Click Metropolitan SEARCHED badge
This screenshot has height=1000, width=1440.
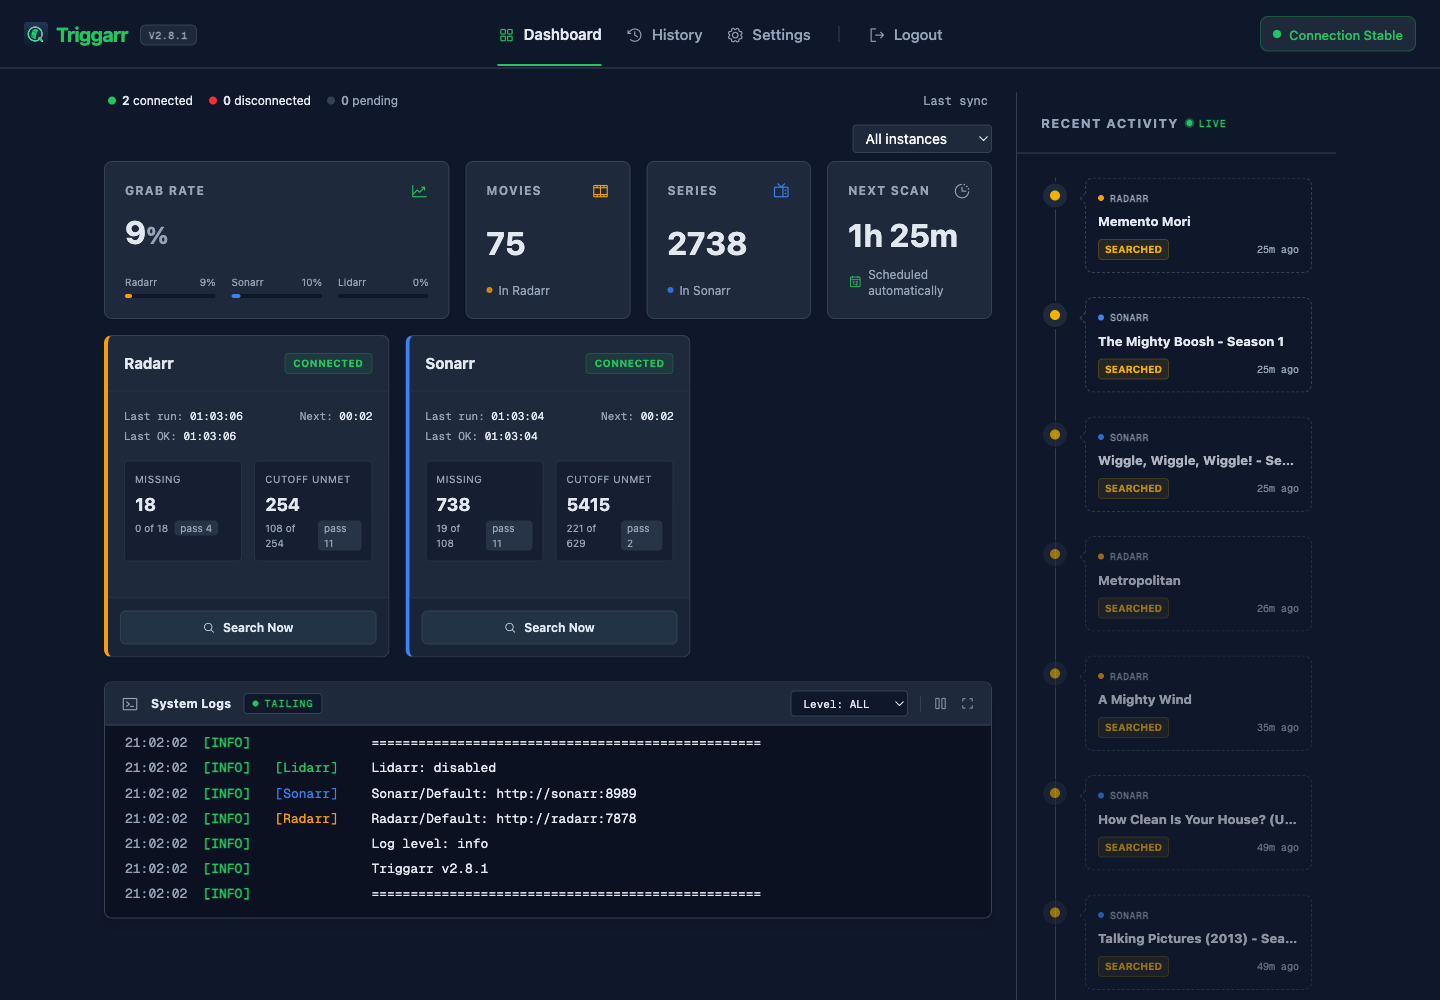pos(1133,609)
